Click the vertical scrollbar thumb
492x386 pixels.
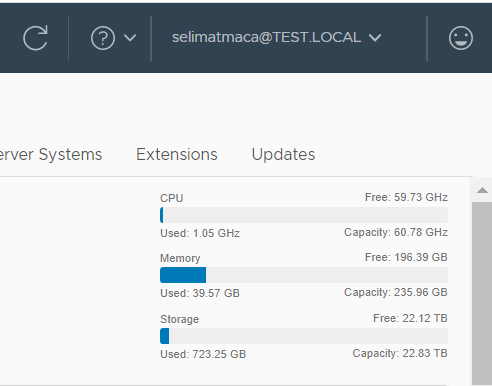482,293
